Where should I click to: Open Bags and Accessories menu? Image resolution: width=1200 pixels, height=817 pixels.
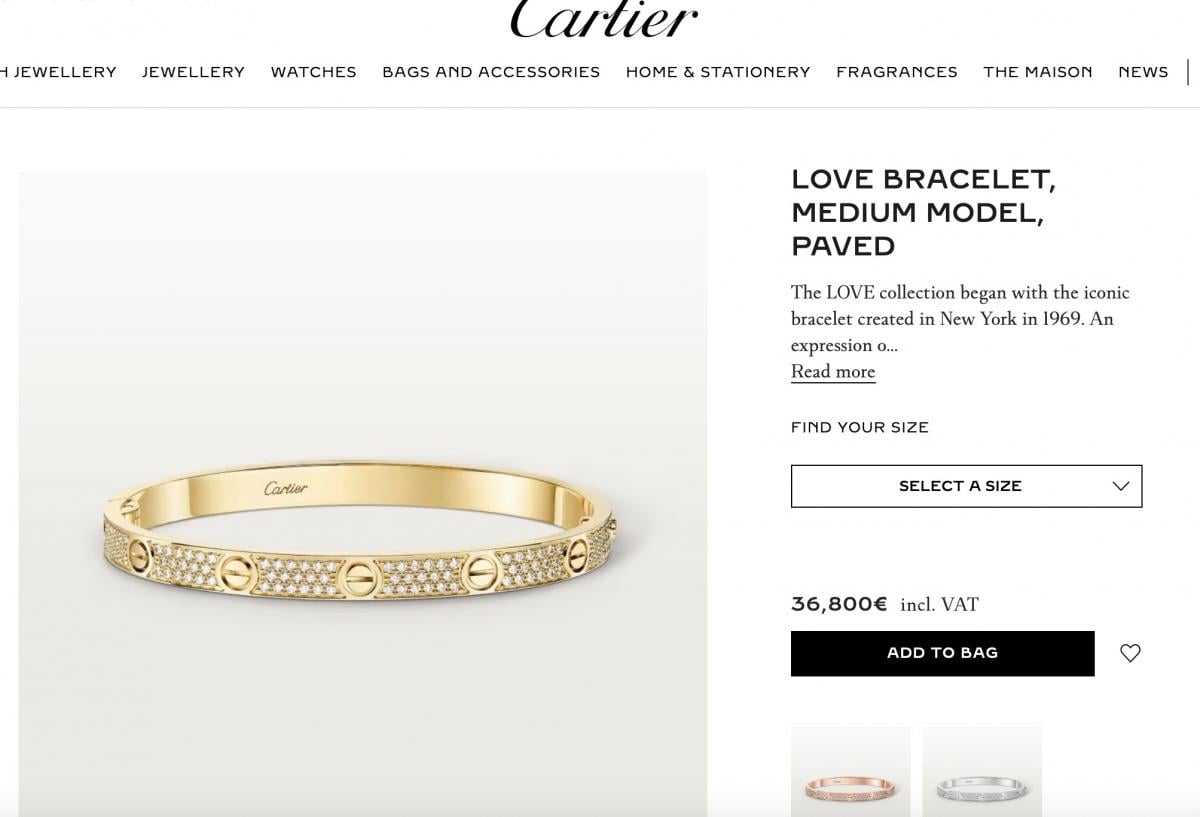pos(491,72)
